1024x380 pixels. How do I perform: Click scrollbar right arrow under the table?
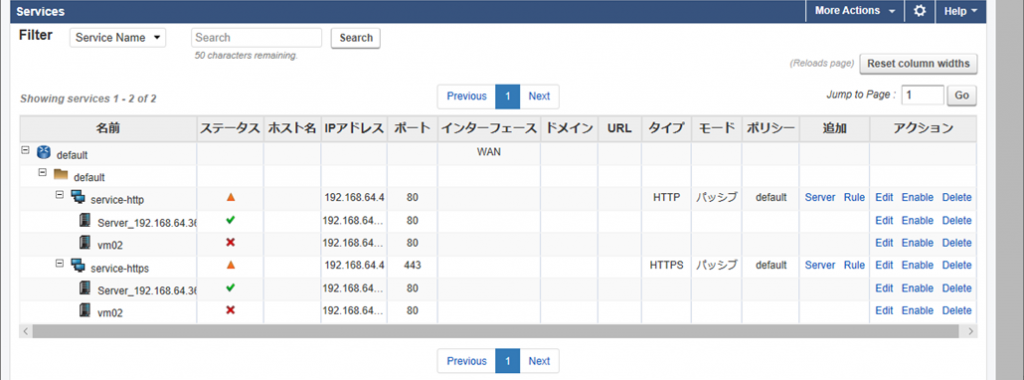971,332
